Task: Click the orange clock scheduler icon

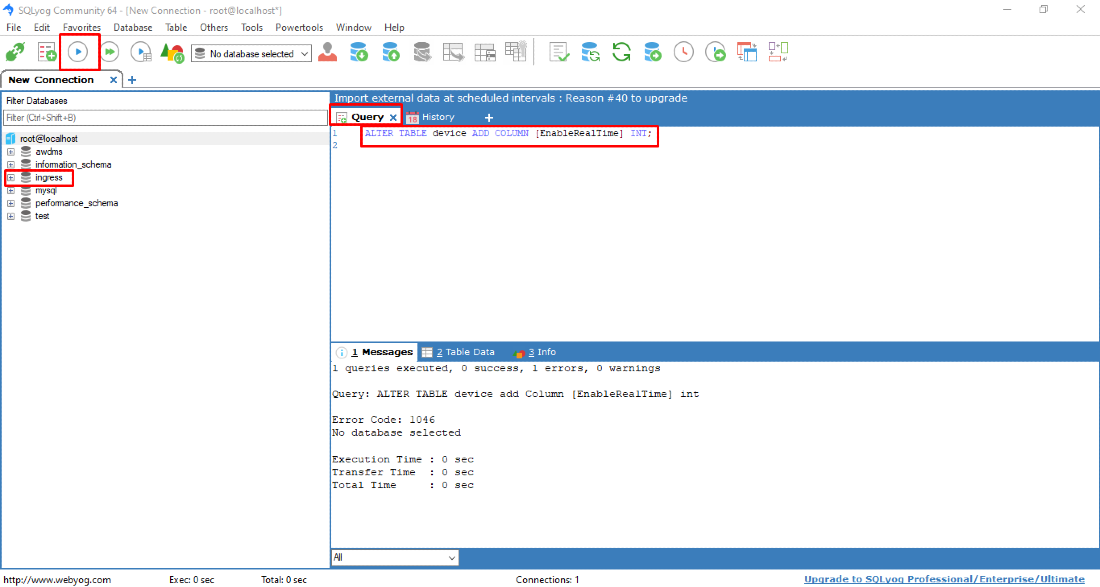Action: tap(684, 52)
